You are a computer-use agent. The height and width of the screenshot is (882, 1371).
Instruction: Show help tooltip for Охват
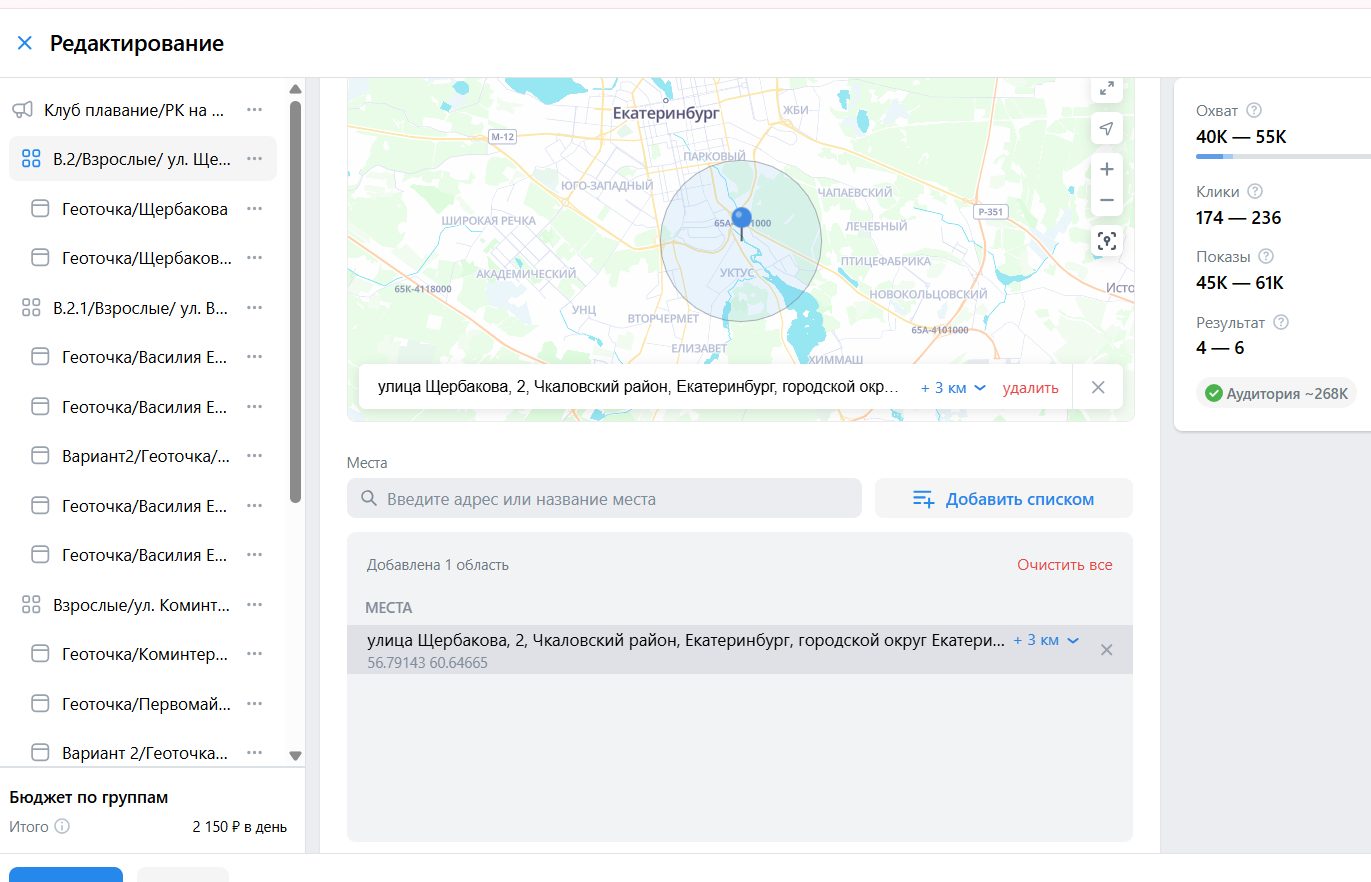tap(1254, 110)
